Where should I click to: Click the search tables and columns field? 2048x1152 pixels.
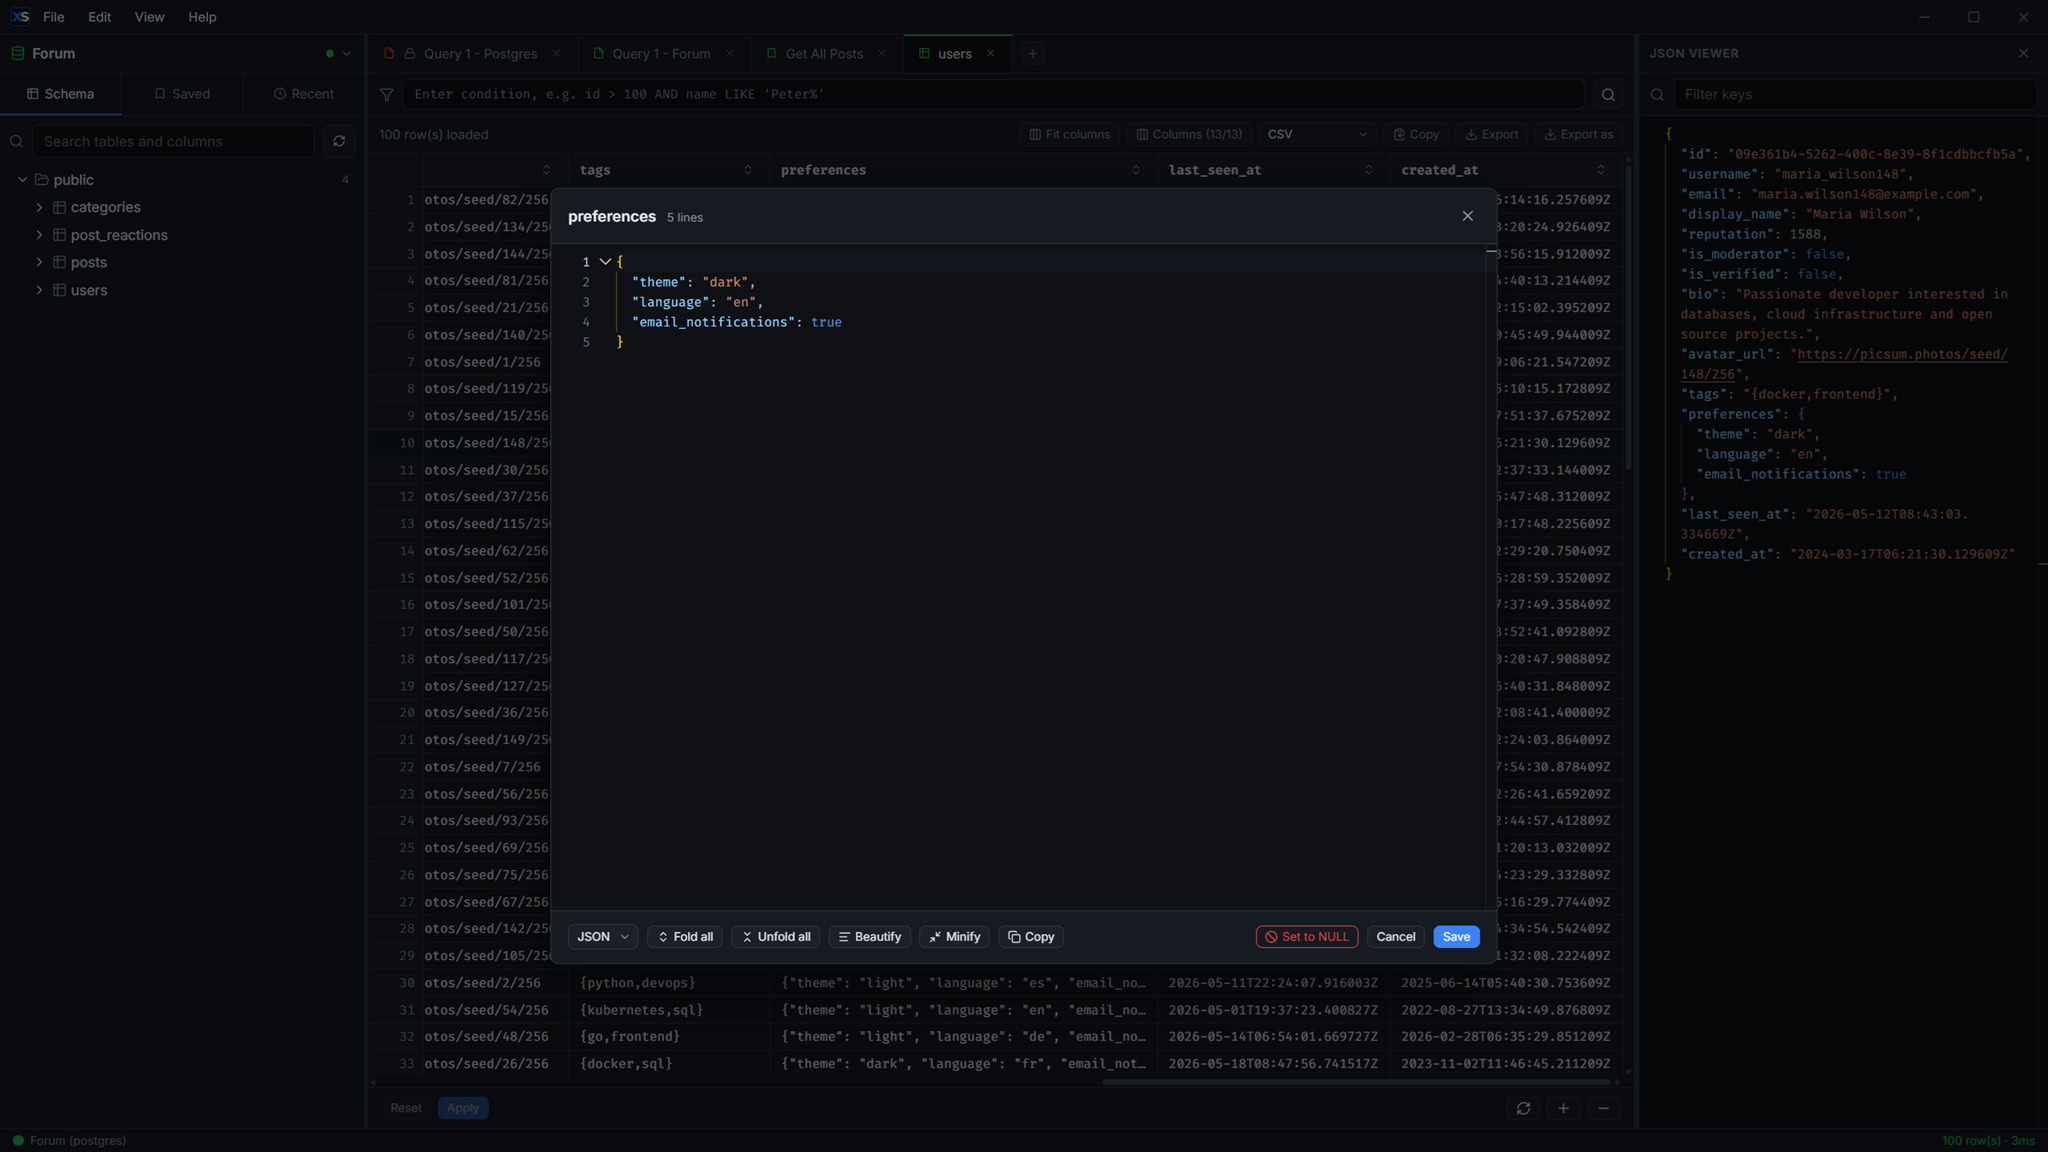coord(173,141)
